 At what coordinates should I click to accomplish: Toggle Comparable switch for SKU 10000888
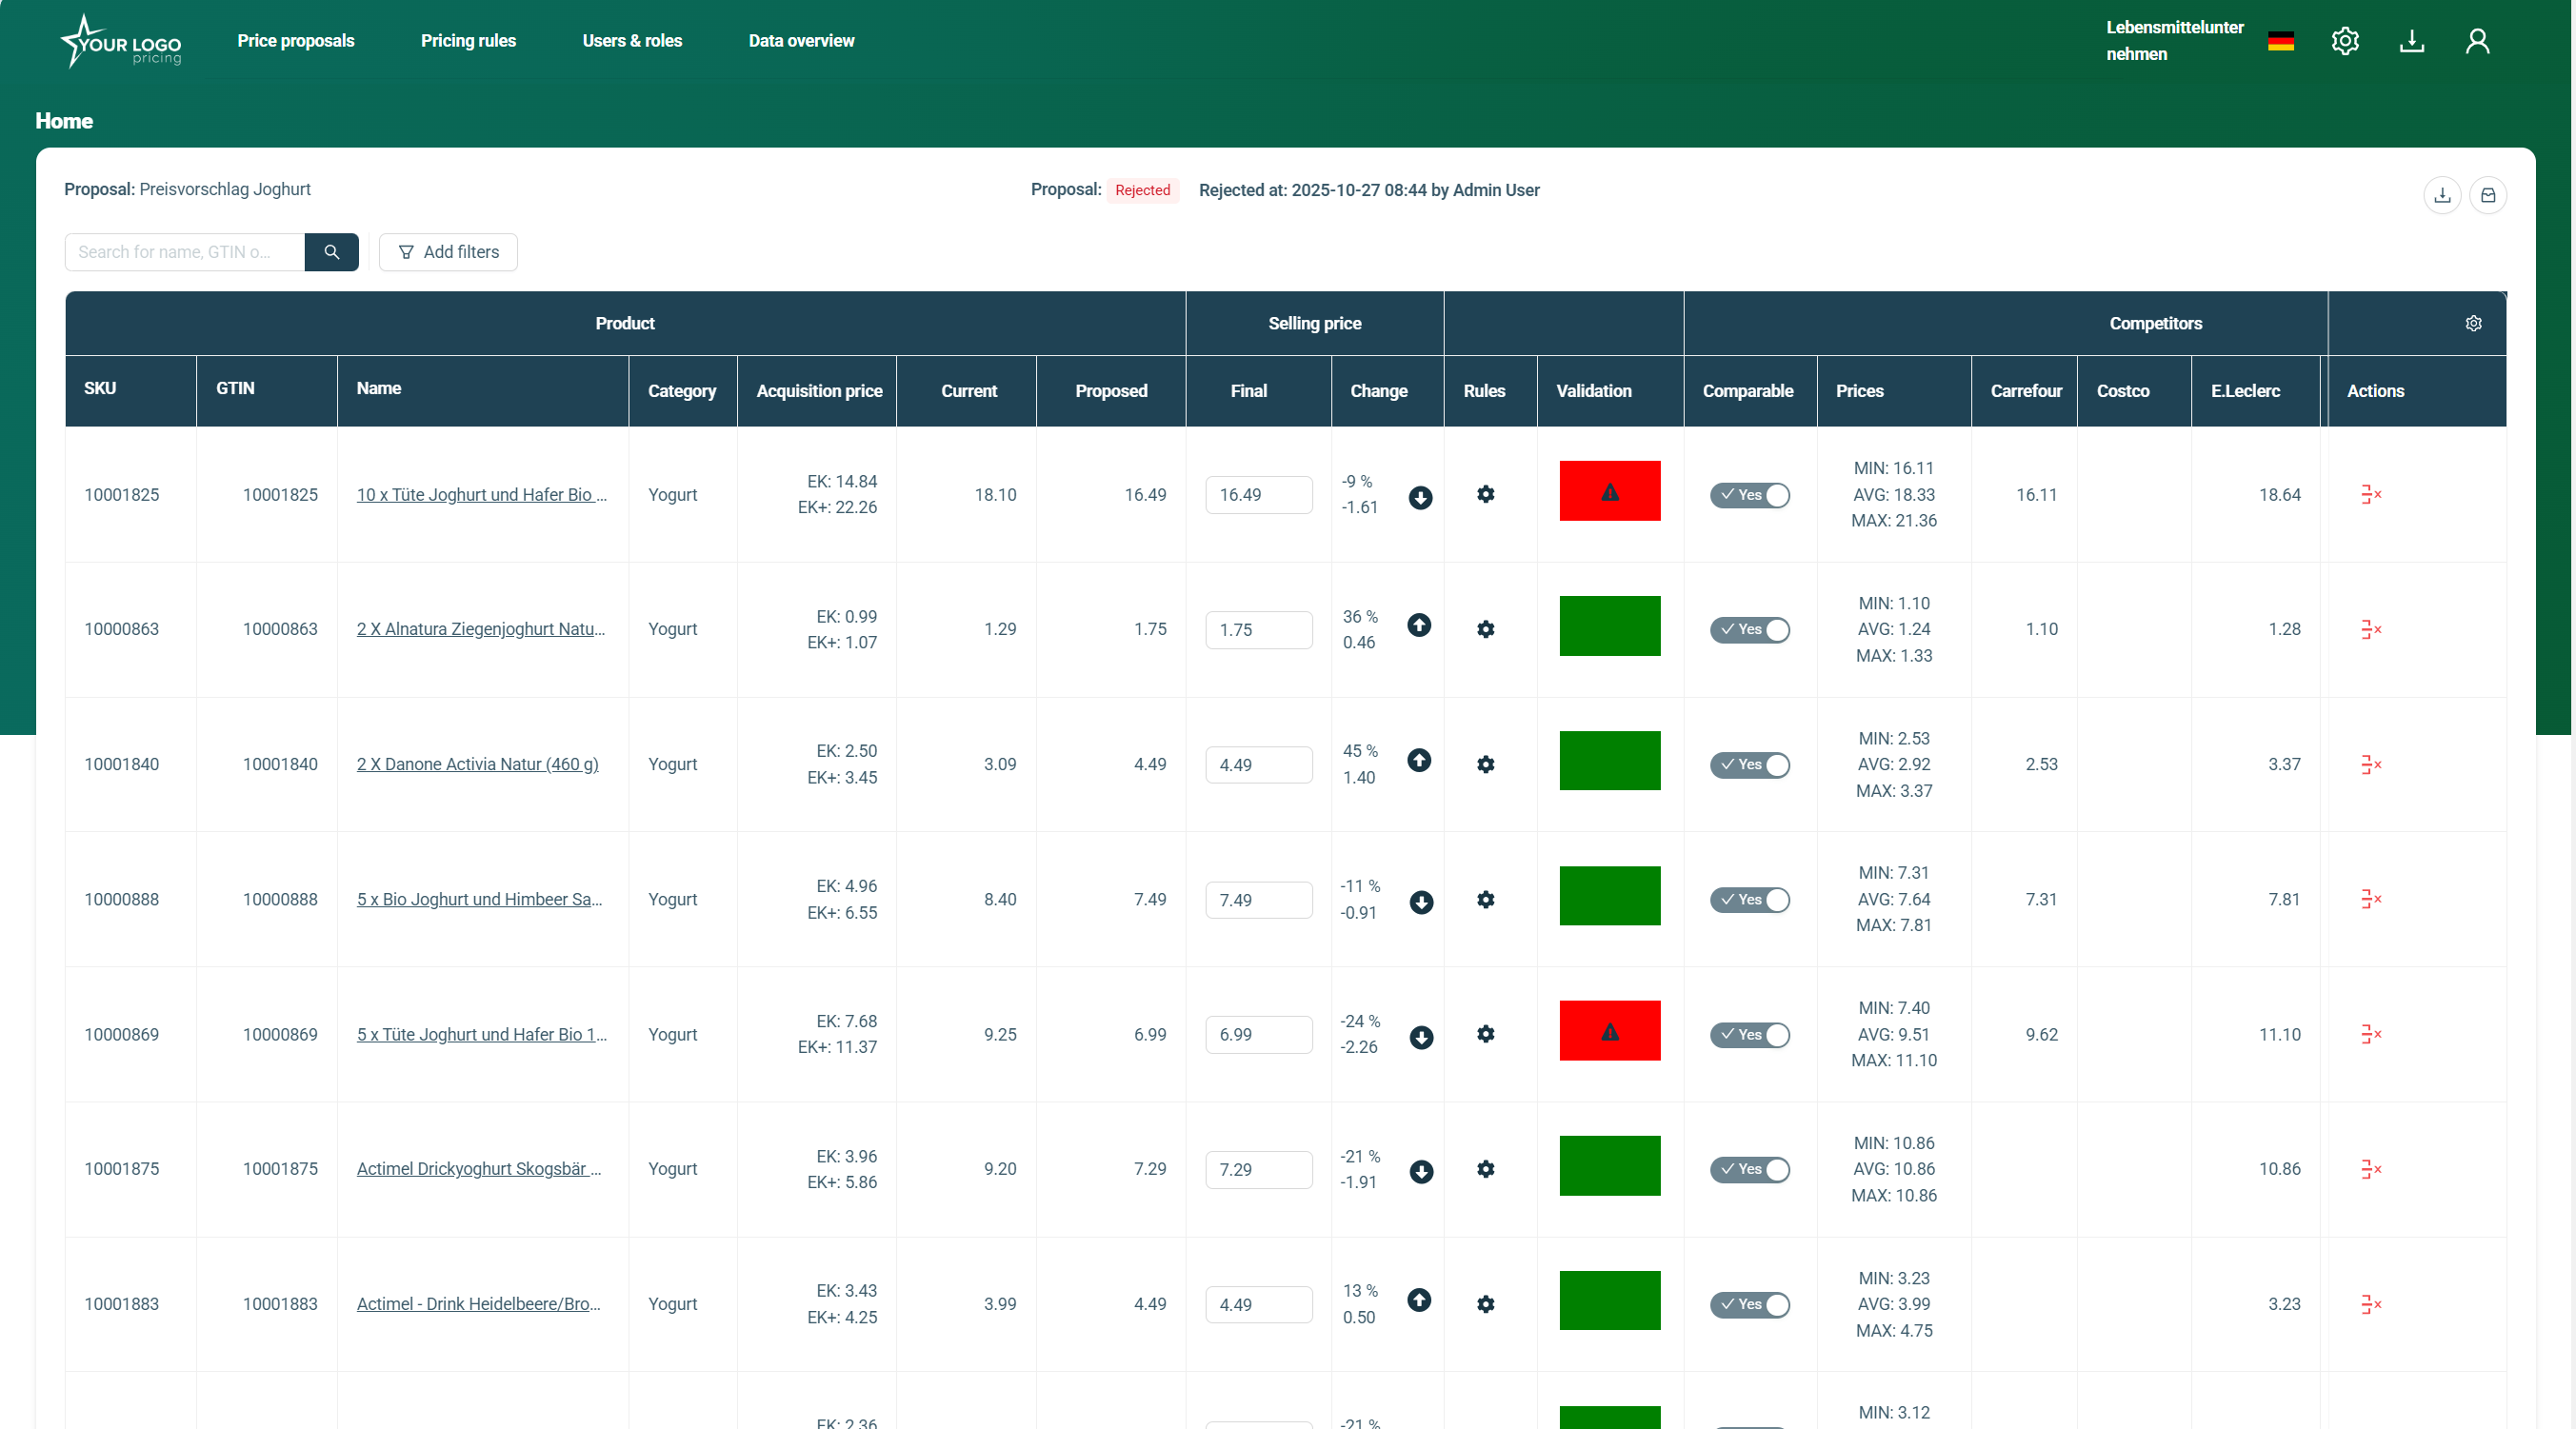tap(1749, 900)
